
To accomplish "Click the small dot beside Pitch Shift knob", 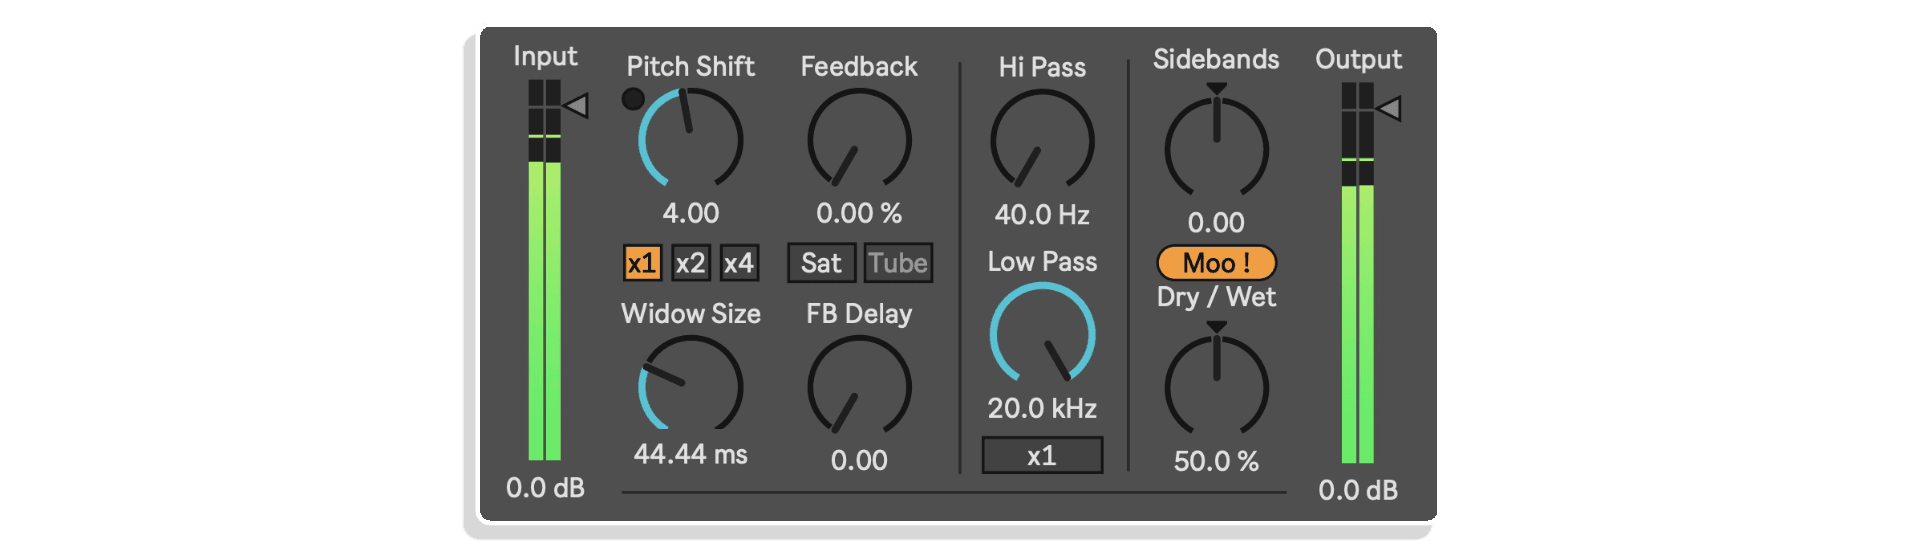I will tap(632, 99).
